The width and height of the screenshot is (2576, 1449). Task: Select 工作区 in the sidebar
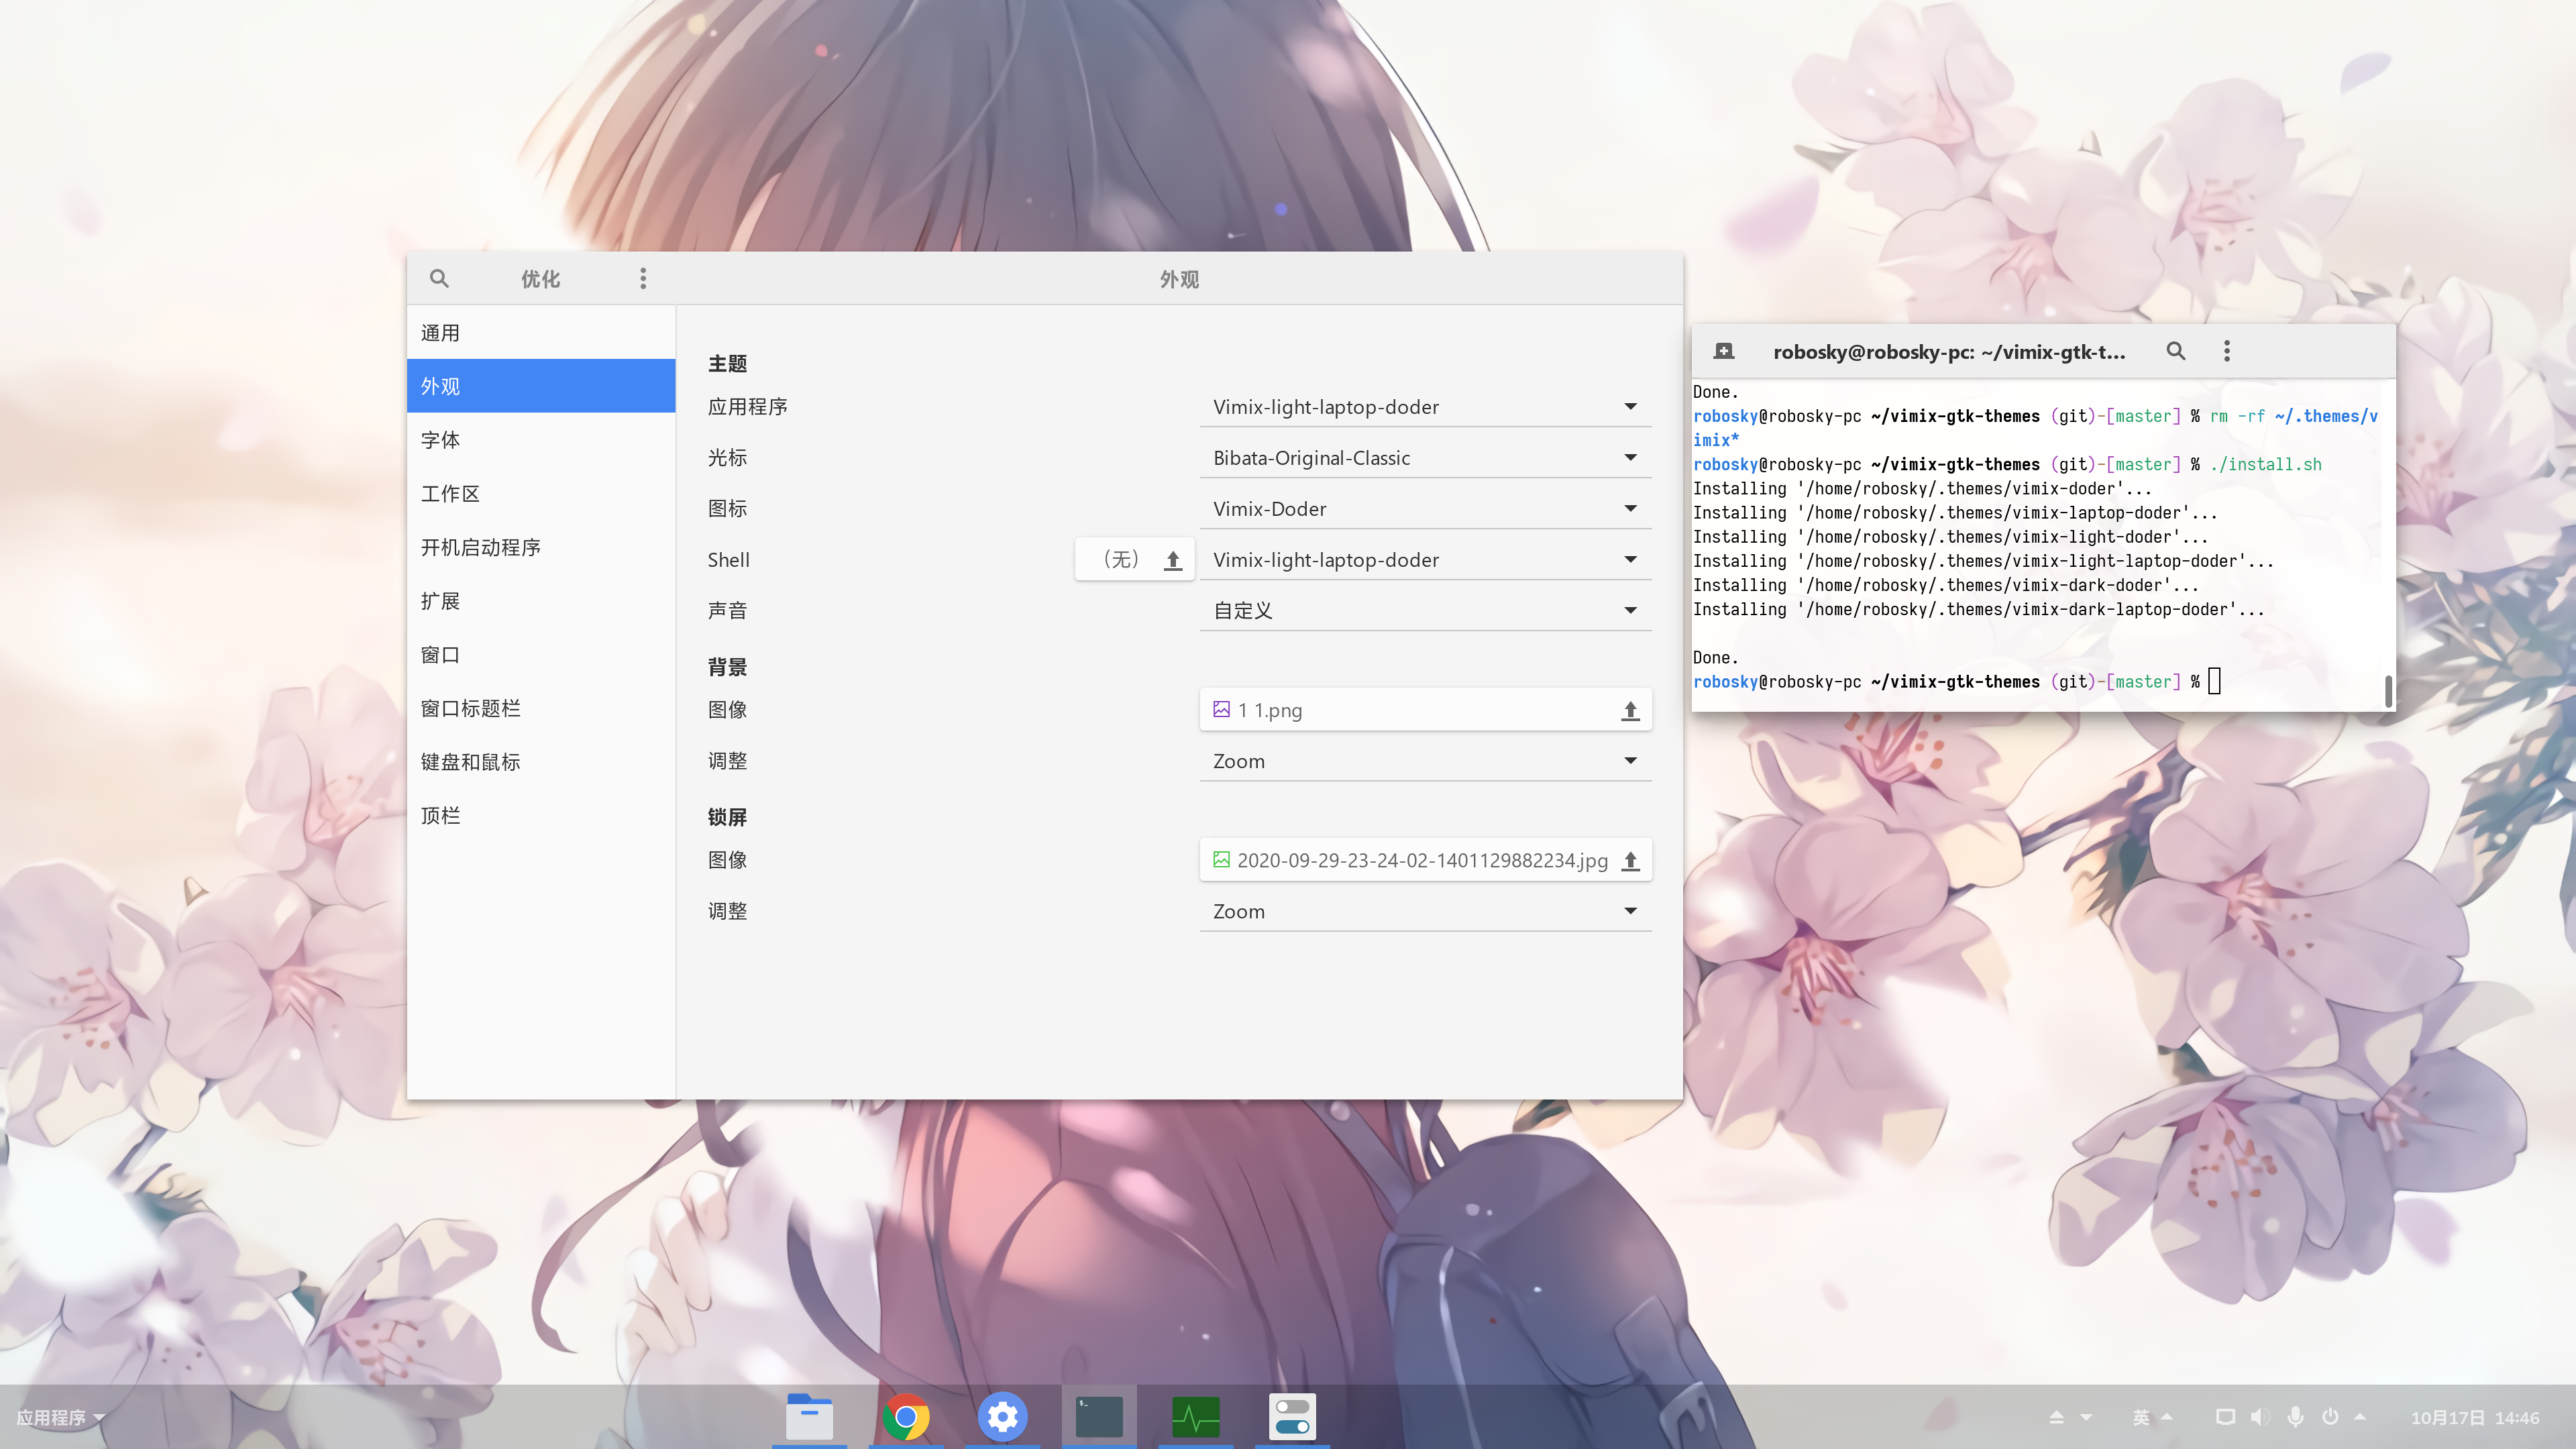541,494
